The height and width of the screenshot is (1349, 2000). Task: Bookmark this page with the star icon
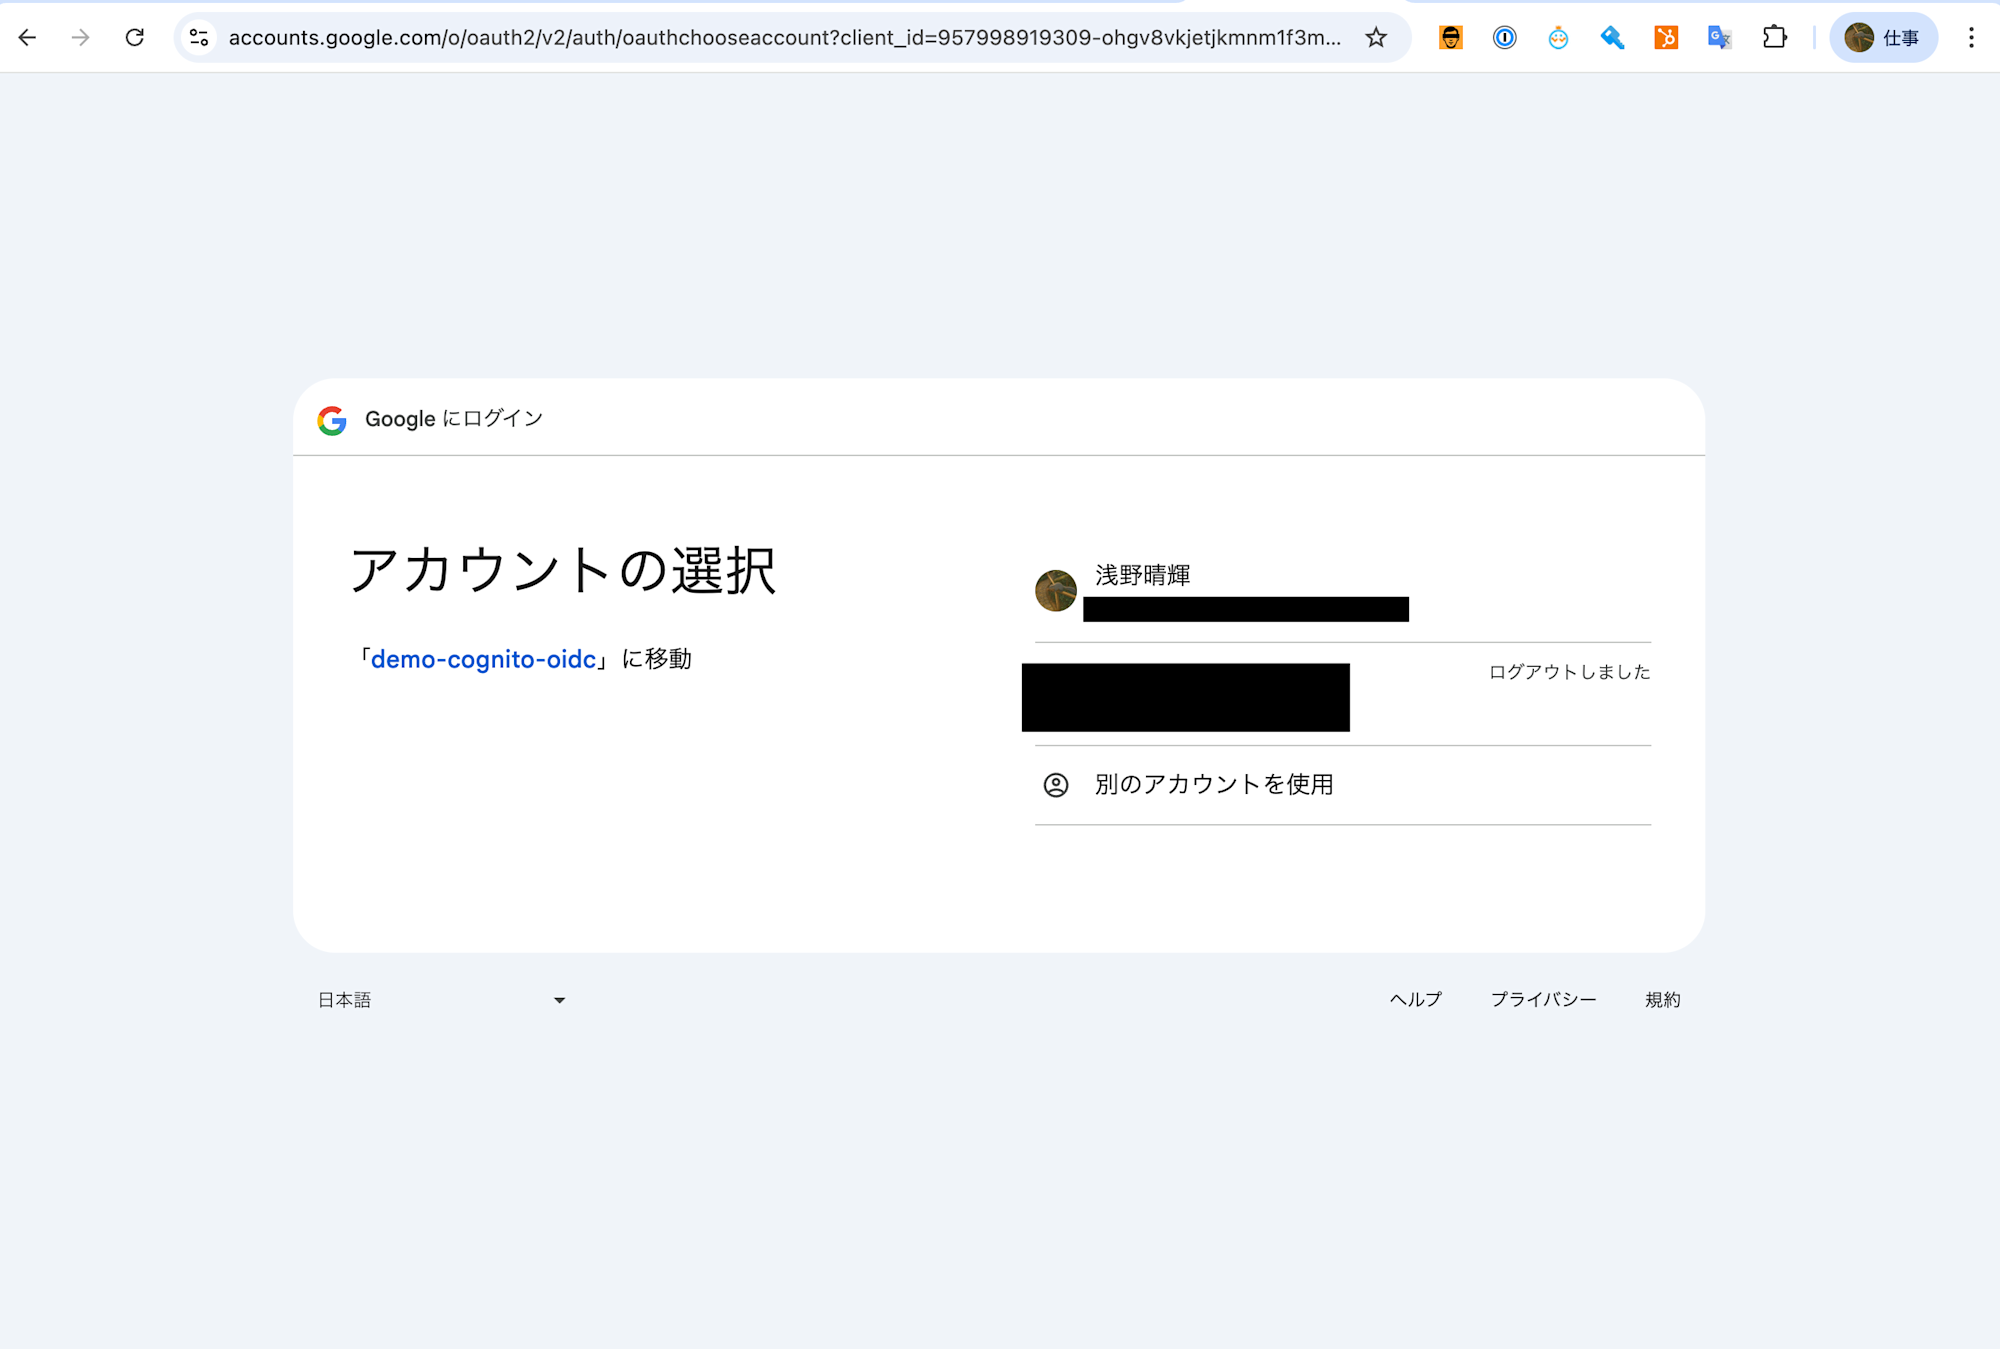(1376, 38)
